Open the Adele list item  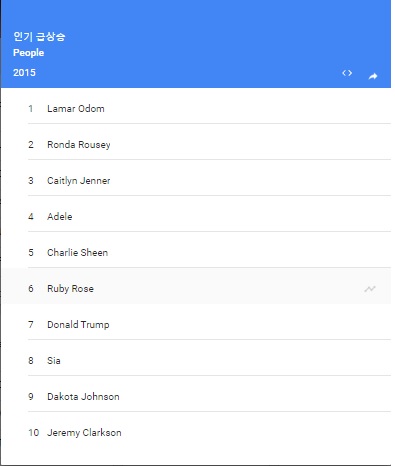(x=196, y=217)
